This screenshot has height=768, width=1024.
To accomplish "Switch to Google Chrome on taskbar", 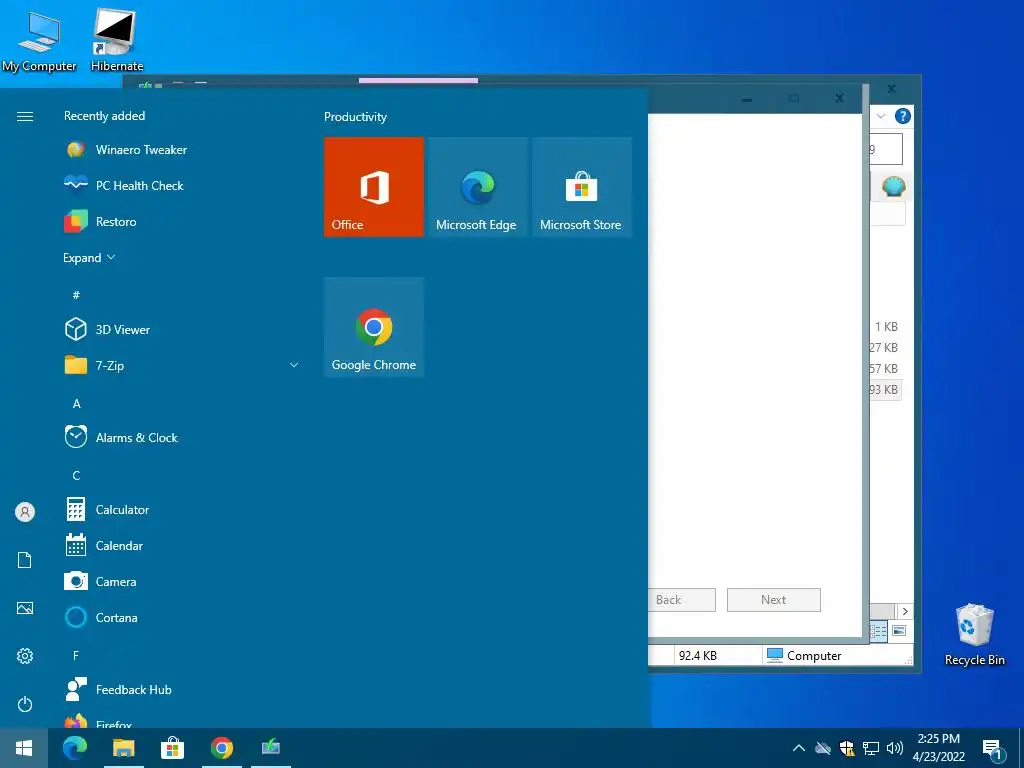I will pos(221,748).
